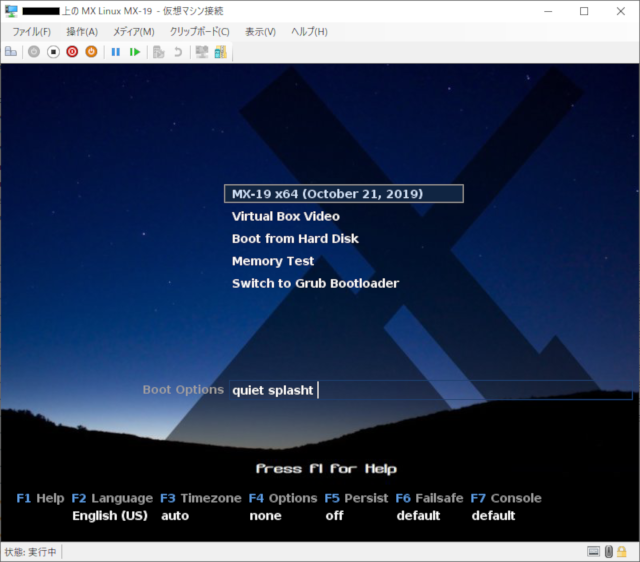The height and width of the screenshot is (562, 640).
Task: Minimize the VM connection window
Action: (548, 11)
